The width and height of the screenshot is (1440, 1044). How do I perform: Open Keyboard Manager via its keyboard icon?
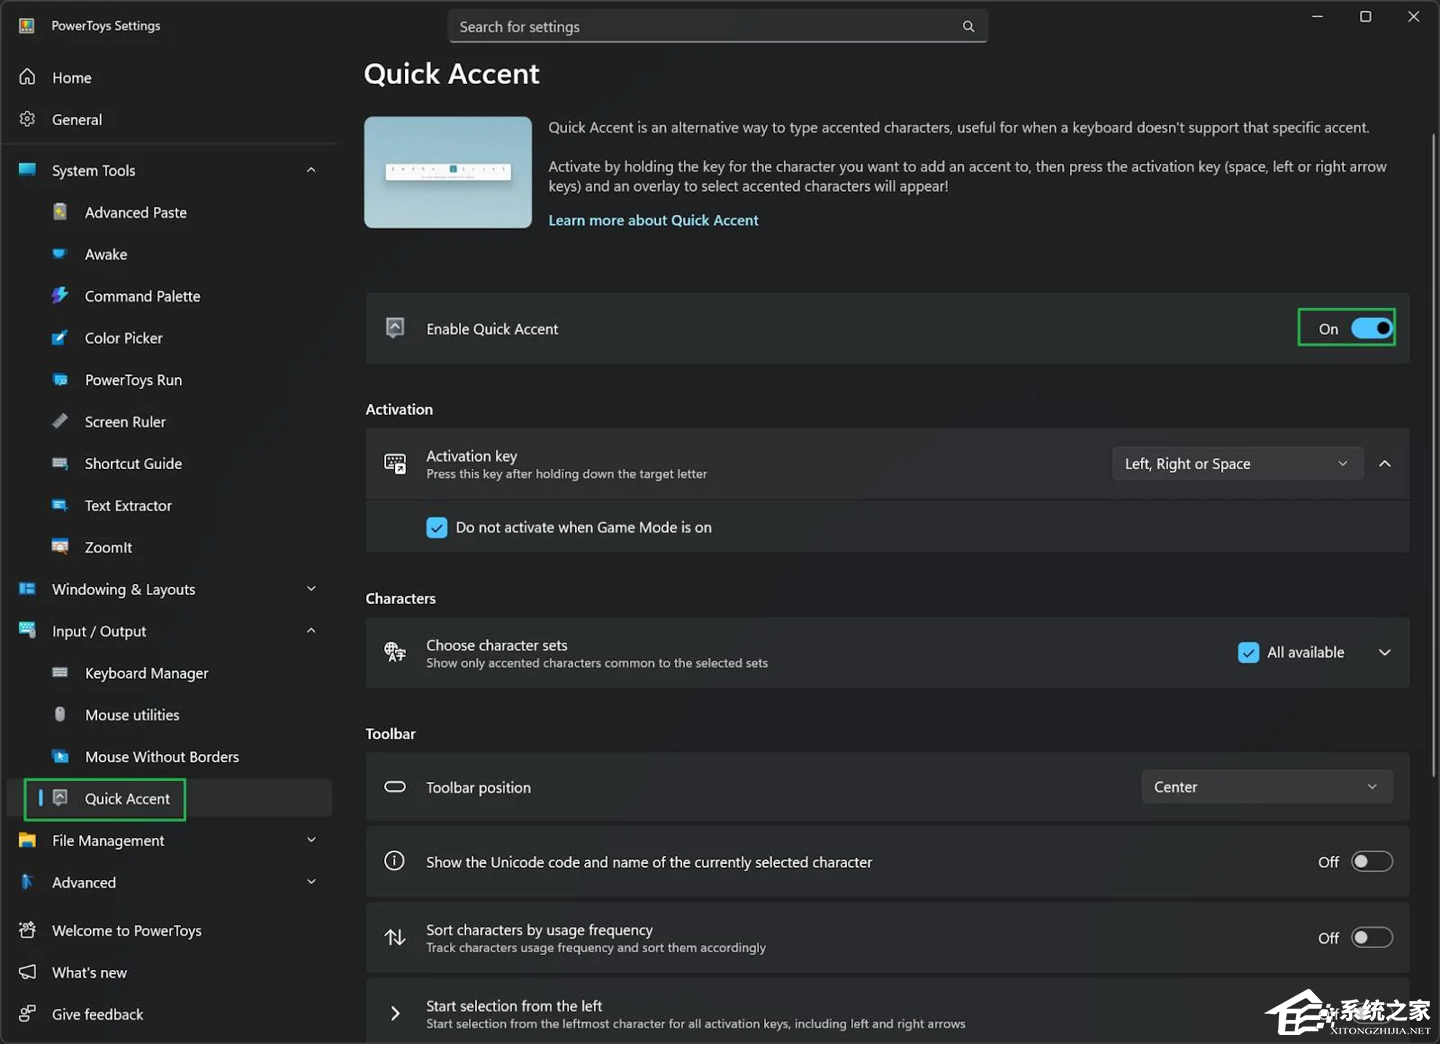(x=60, y=673)
